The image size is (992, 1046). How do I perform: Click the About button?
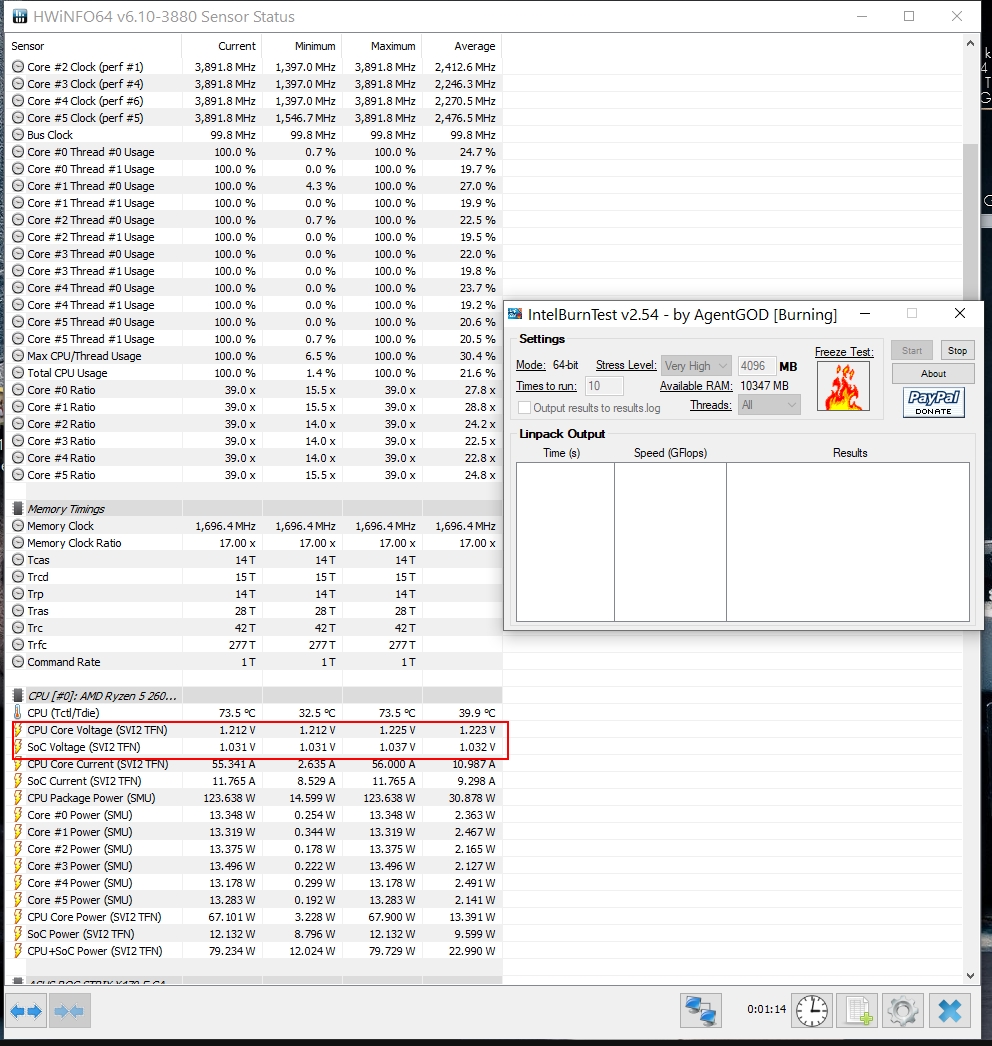click(x=933, y=374)
